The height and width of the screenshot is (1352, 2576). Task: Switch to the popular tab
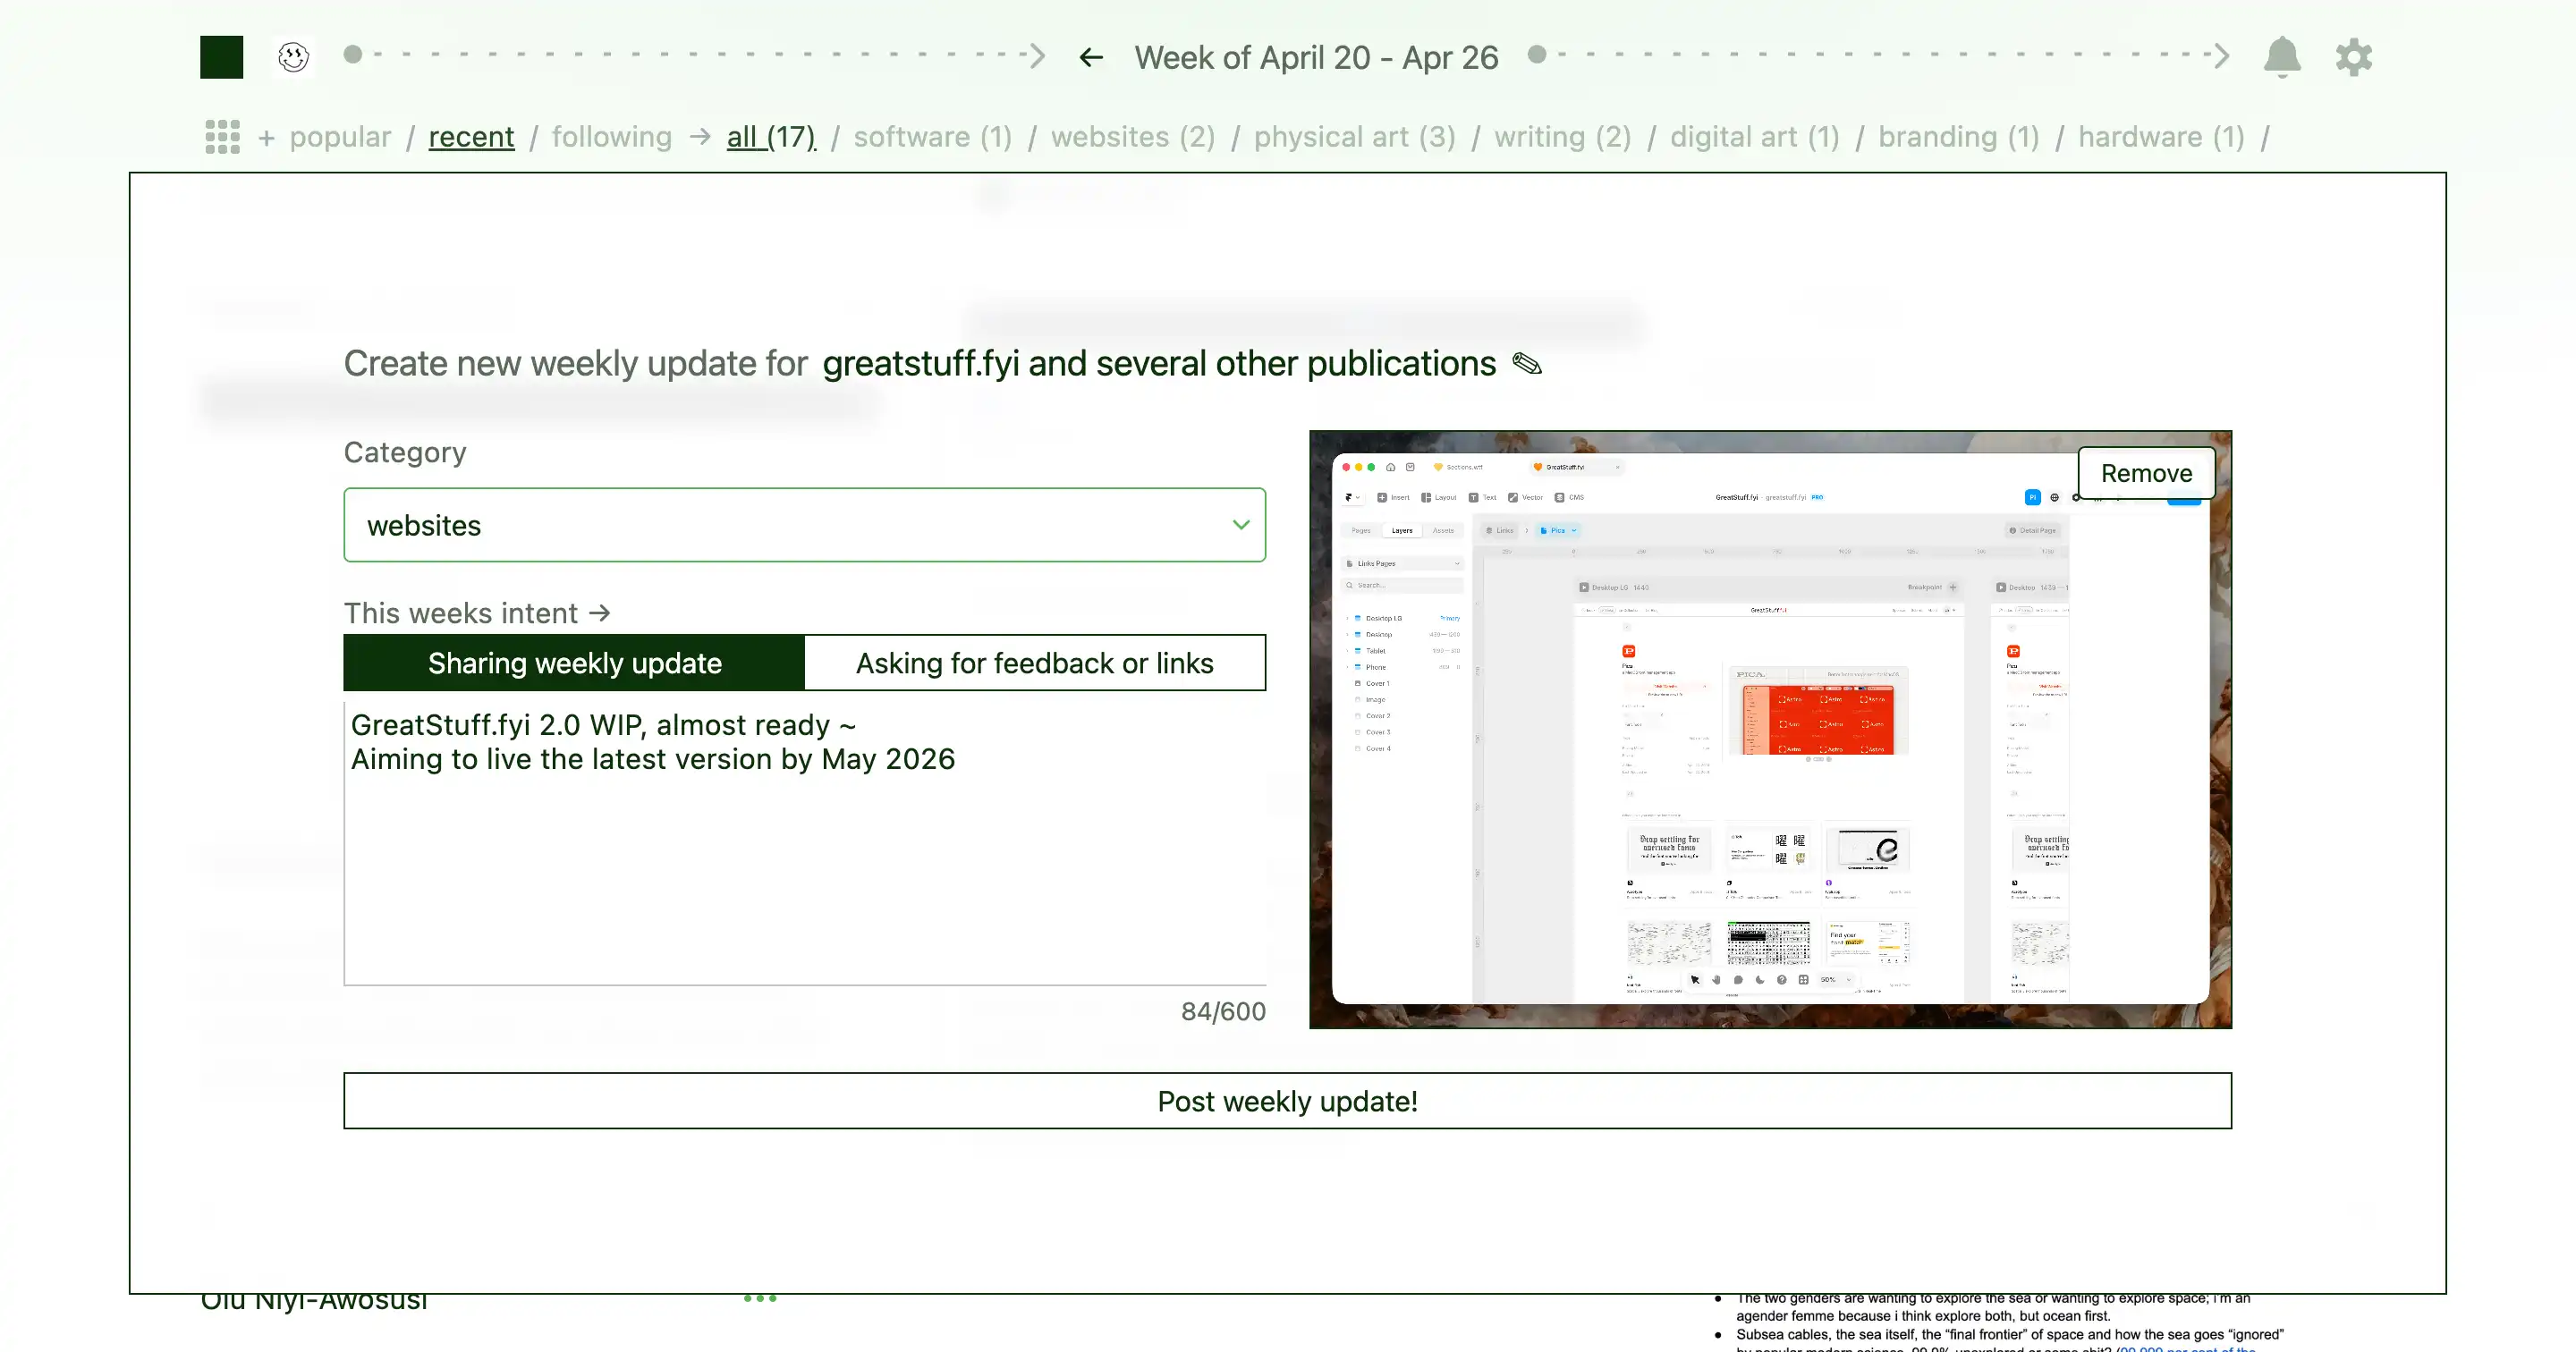coord(340,137)
